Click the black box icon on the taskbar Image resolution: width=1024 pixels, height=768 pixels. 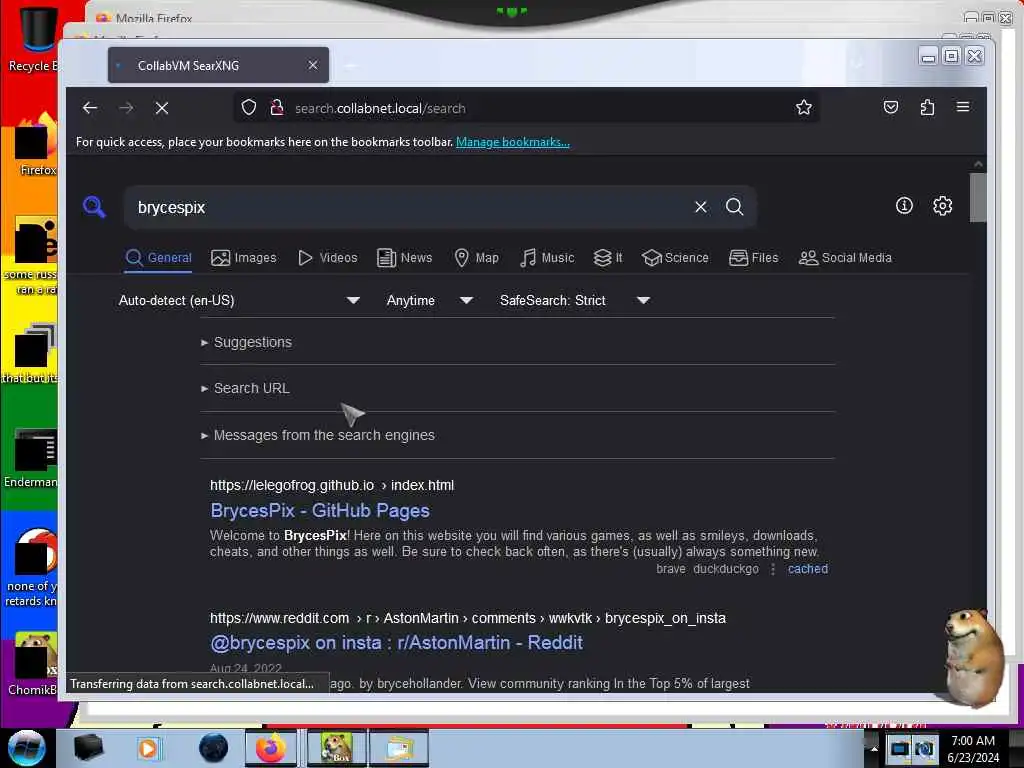point(88,748)
